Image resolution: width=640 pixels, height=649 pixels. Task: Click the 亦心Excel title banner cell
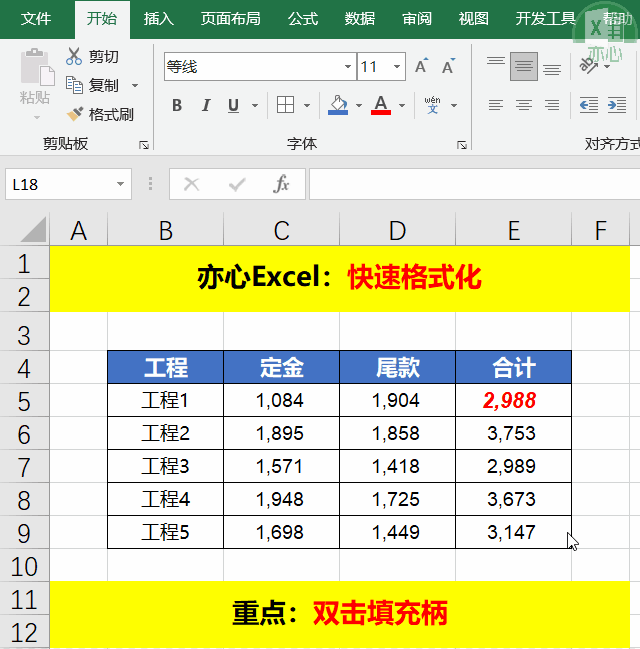pos(339,279)
